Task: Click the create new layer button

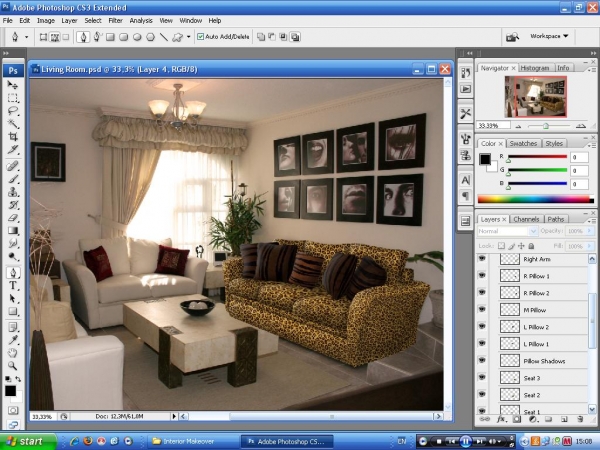Action: (564, 419)
